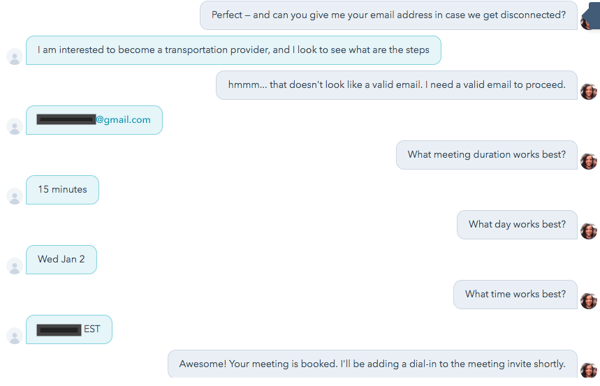Click visitor avatar beside transportation provider message
Image resolution: width=600 pixels, height=386 pixels.
[x=15, y=57]
